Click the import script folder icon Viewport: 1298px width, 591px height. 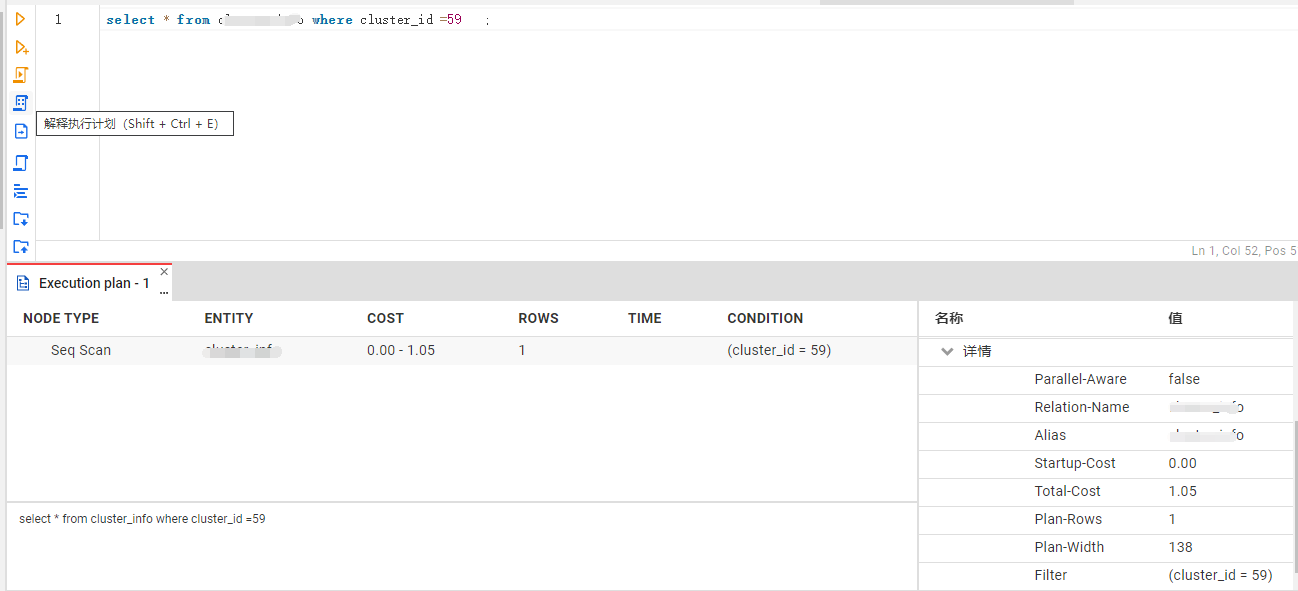pos(21,219)
